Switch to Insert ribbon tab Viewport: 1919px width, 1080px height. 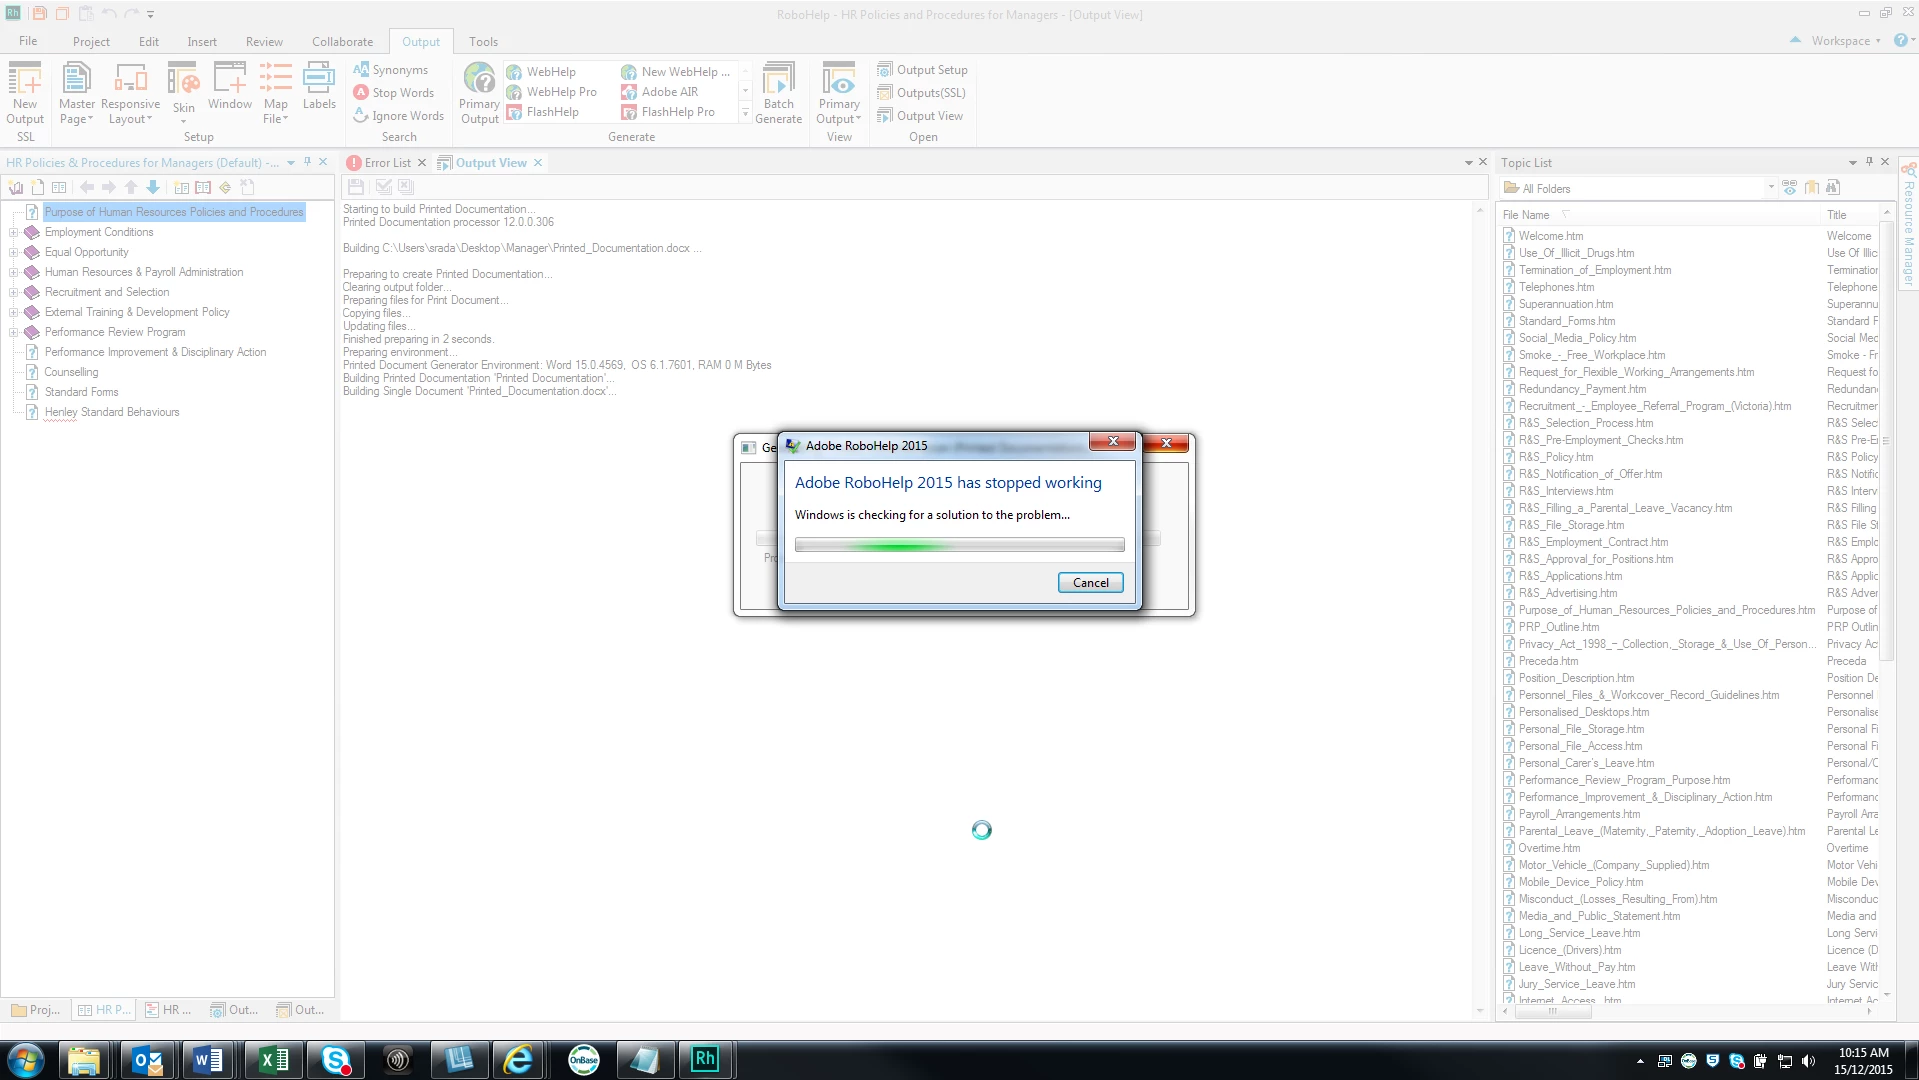(202, 42)
